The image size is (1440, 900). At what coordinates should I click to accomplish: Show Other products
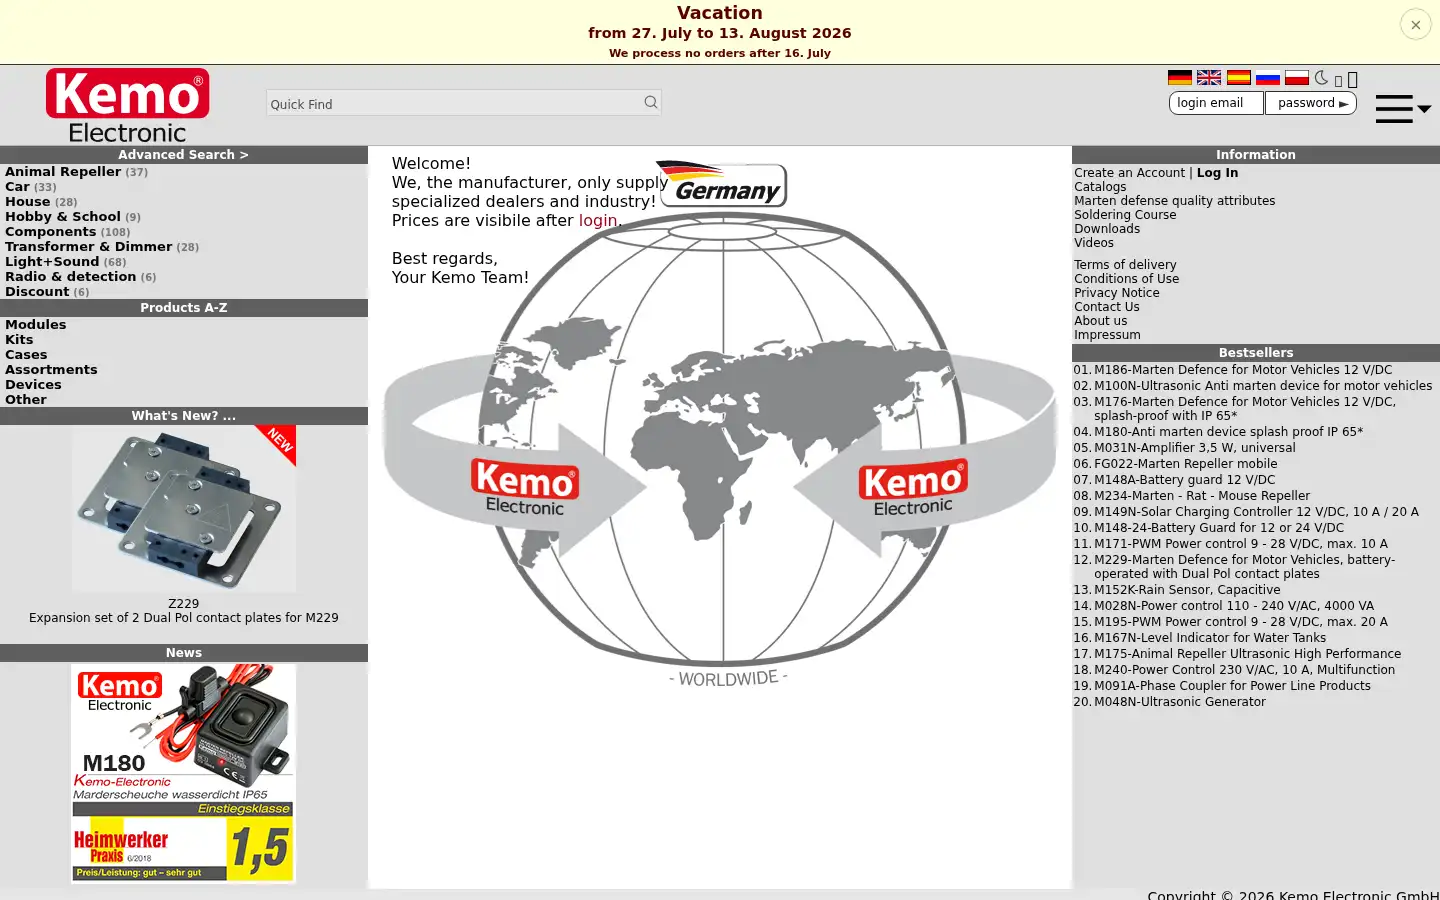(x=26, y=400)
